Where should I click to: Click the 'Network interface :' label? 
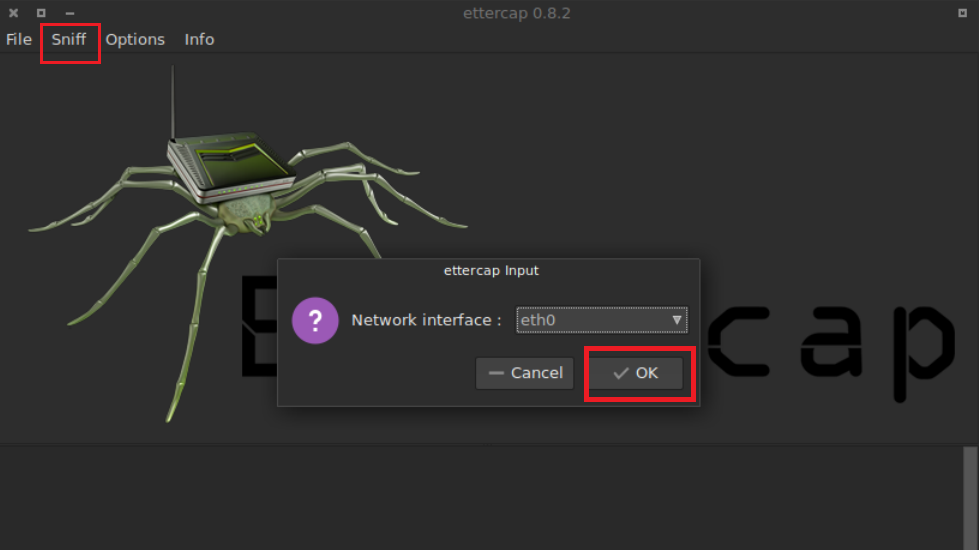[x=426, y=320]
